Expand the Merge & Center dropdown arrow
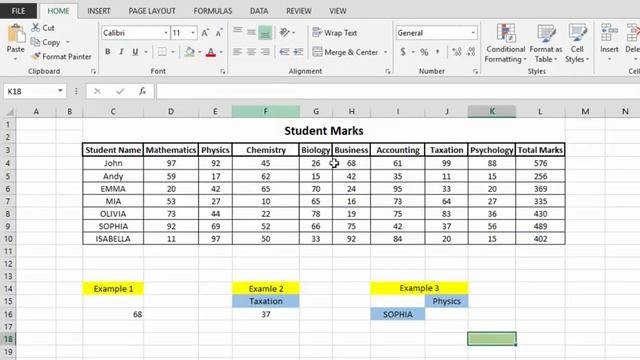The width and height of the screenshot is (640, 360). (x=385, y=52)
